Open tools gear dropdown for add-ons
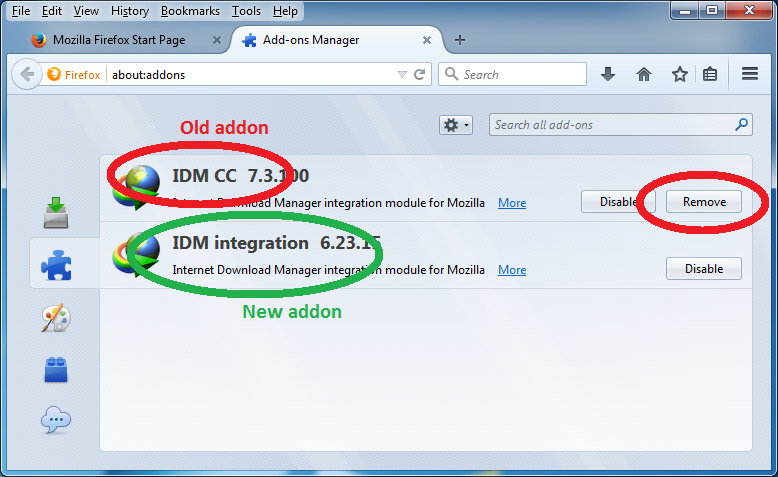The image size is (778, 477). [x=455, y=125]
